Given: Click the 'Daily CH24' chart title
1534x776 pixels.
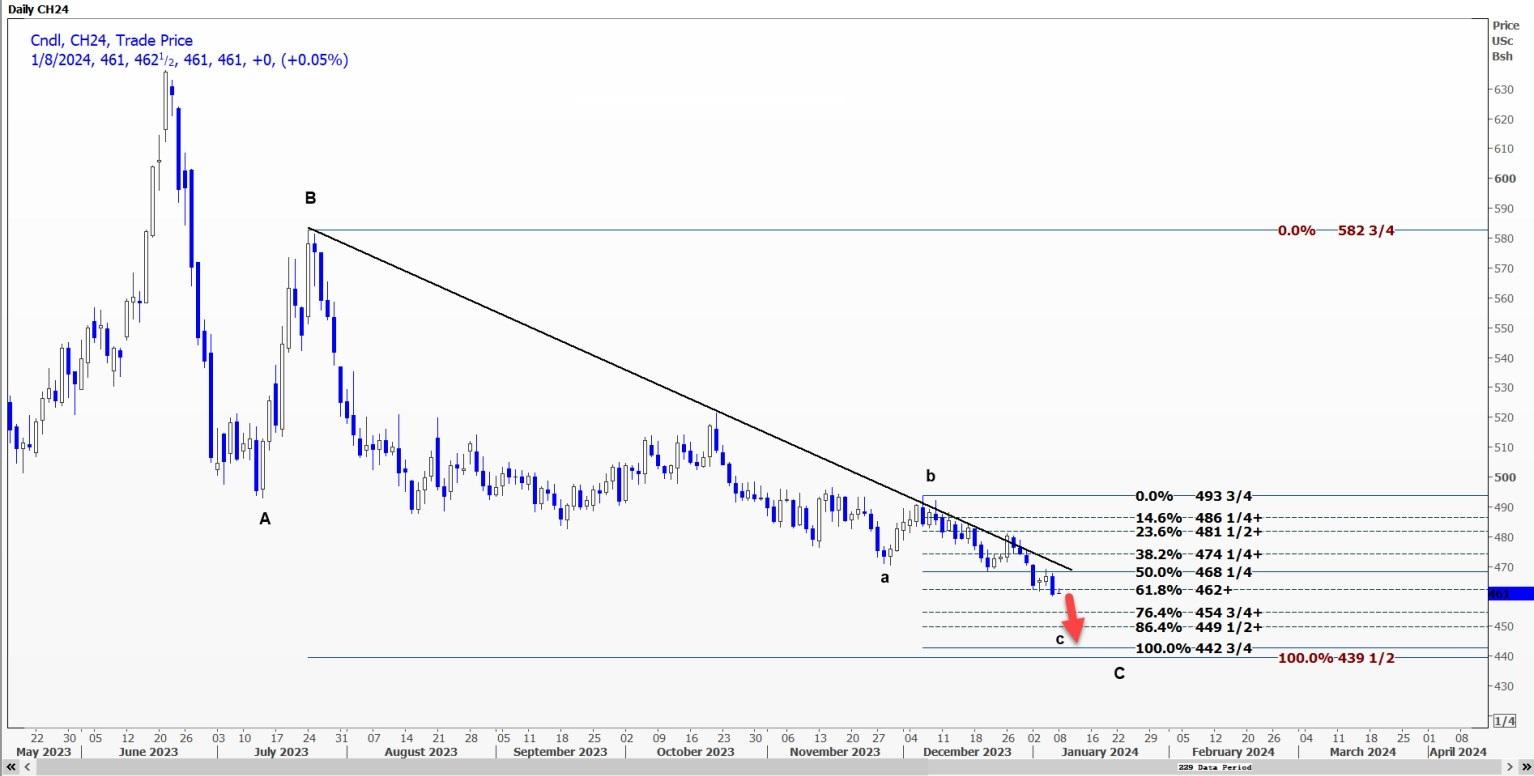Looking at the screenshot, I should point(38,8).
